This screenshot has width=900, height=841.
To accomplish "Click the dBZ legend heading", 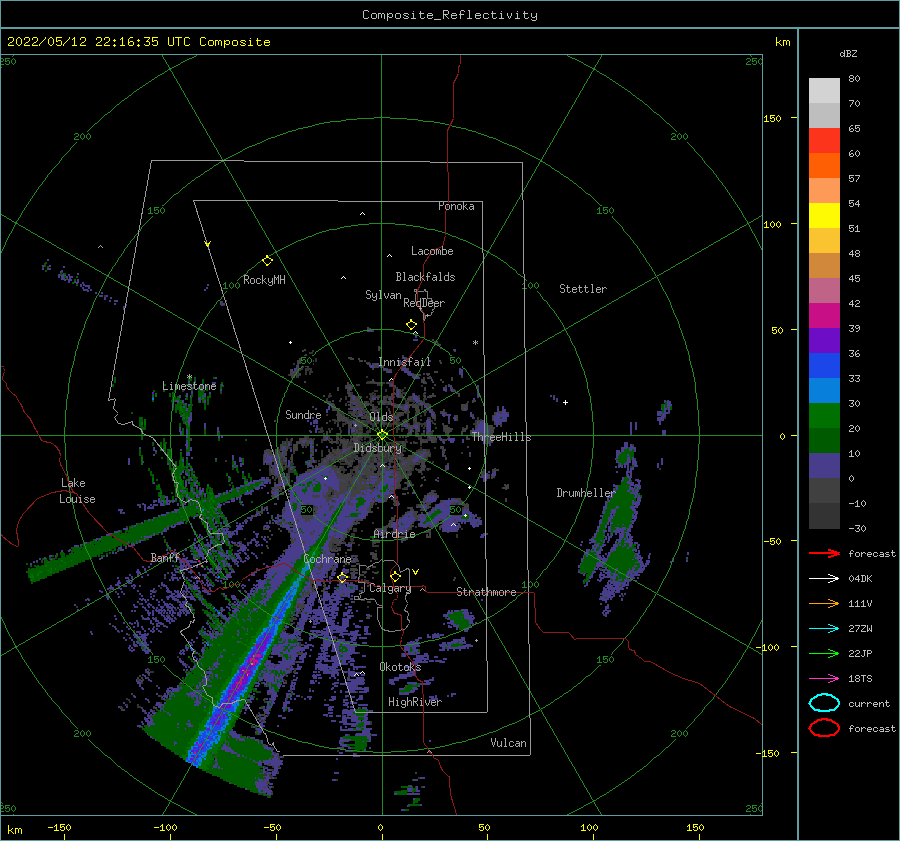I will coord(848,53).
